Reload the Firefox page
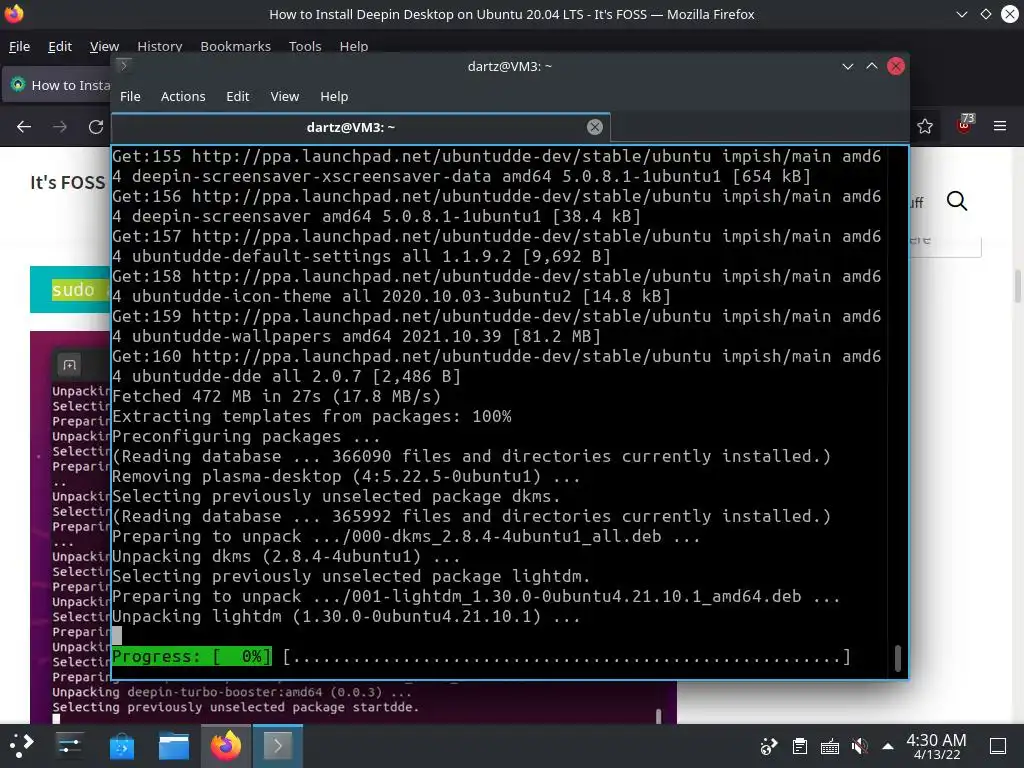This screenshot has height=768, width=1024. click(x=96, y=127)
